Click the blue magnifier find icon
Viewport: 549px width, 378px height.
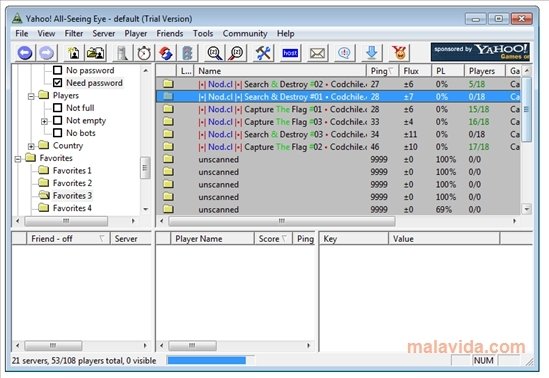tap(214, 53)
